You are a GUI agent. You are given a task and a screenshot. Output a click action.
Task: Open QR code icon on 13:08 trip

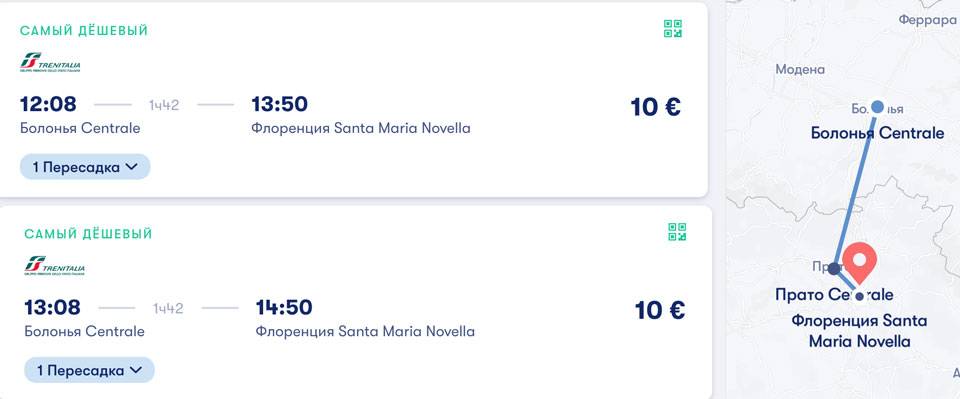coord(677,232)
